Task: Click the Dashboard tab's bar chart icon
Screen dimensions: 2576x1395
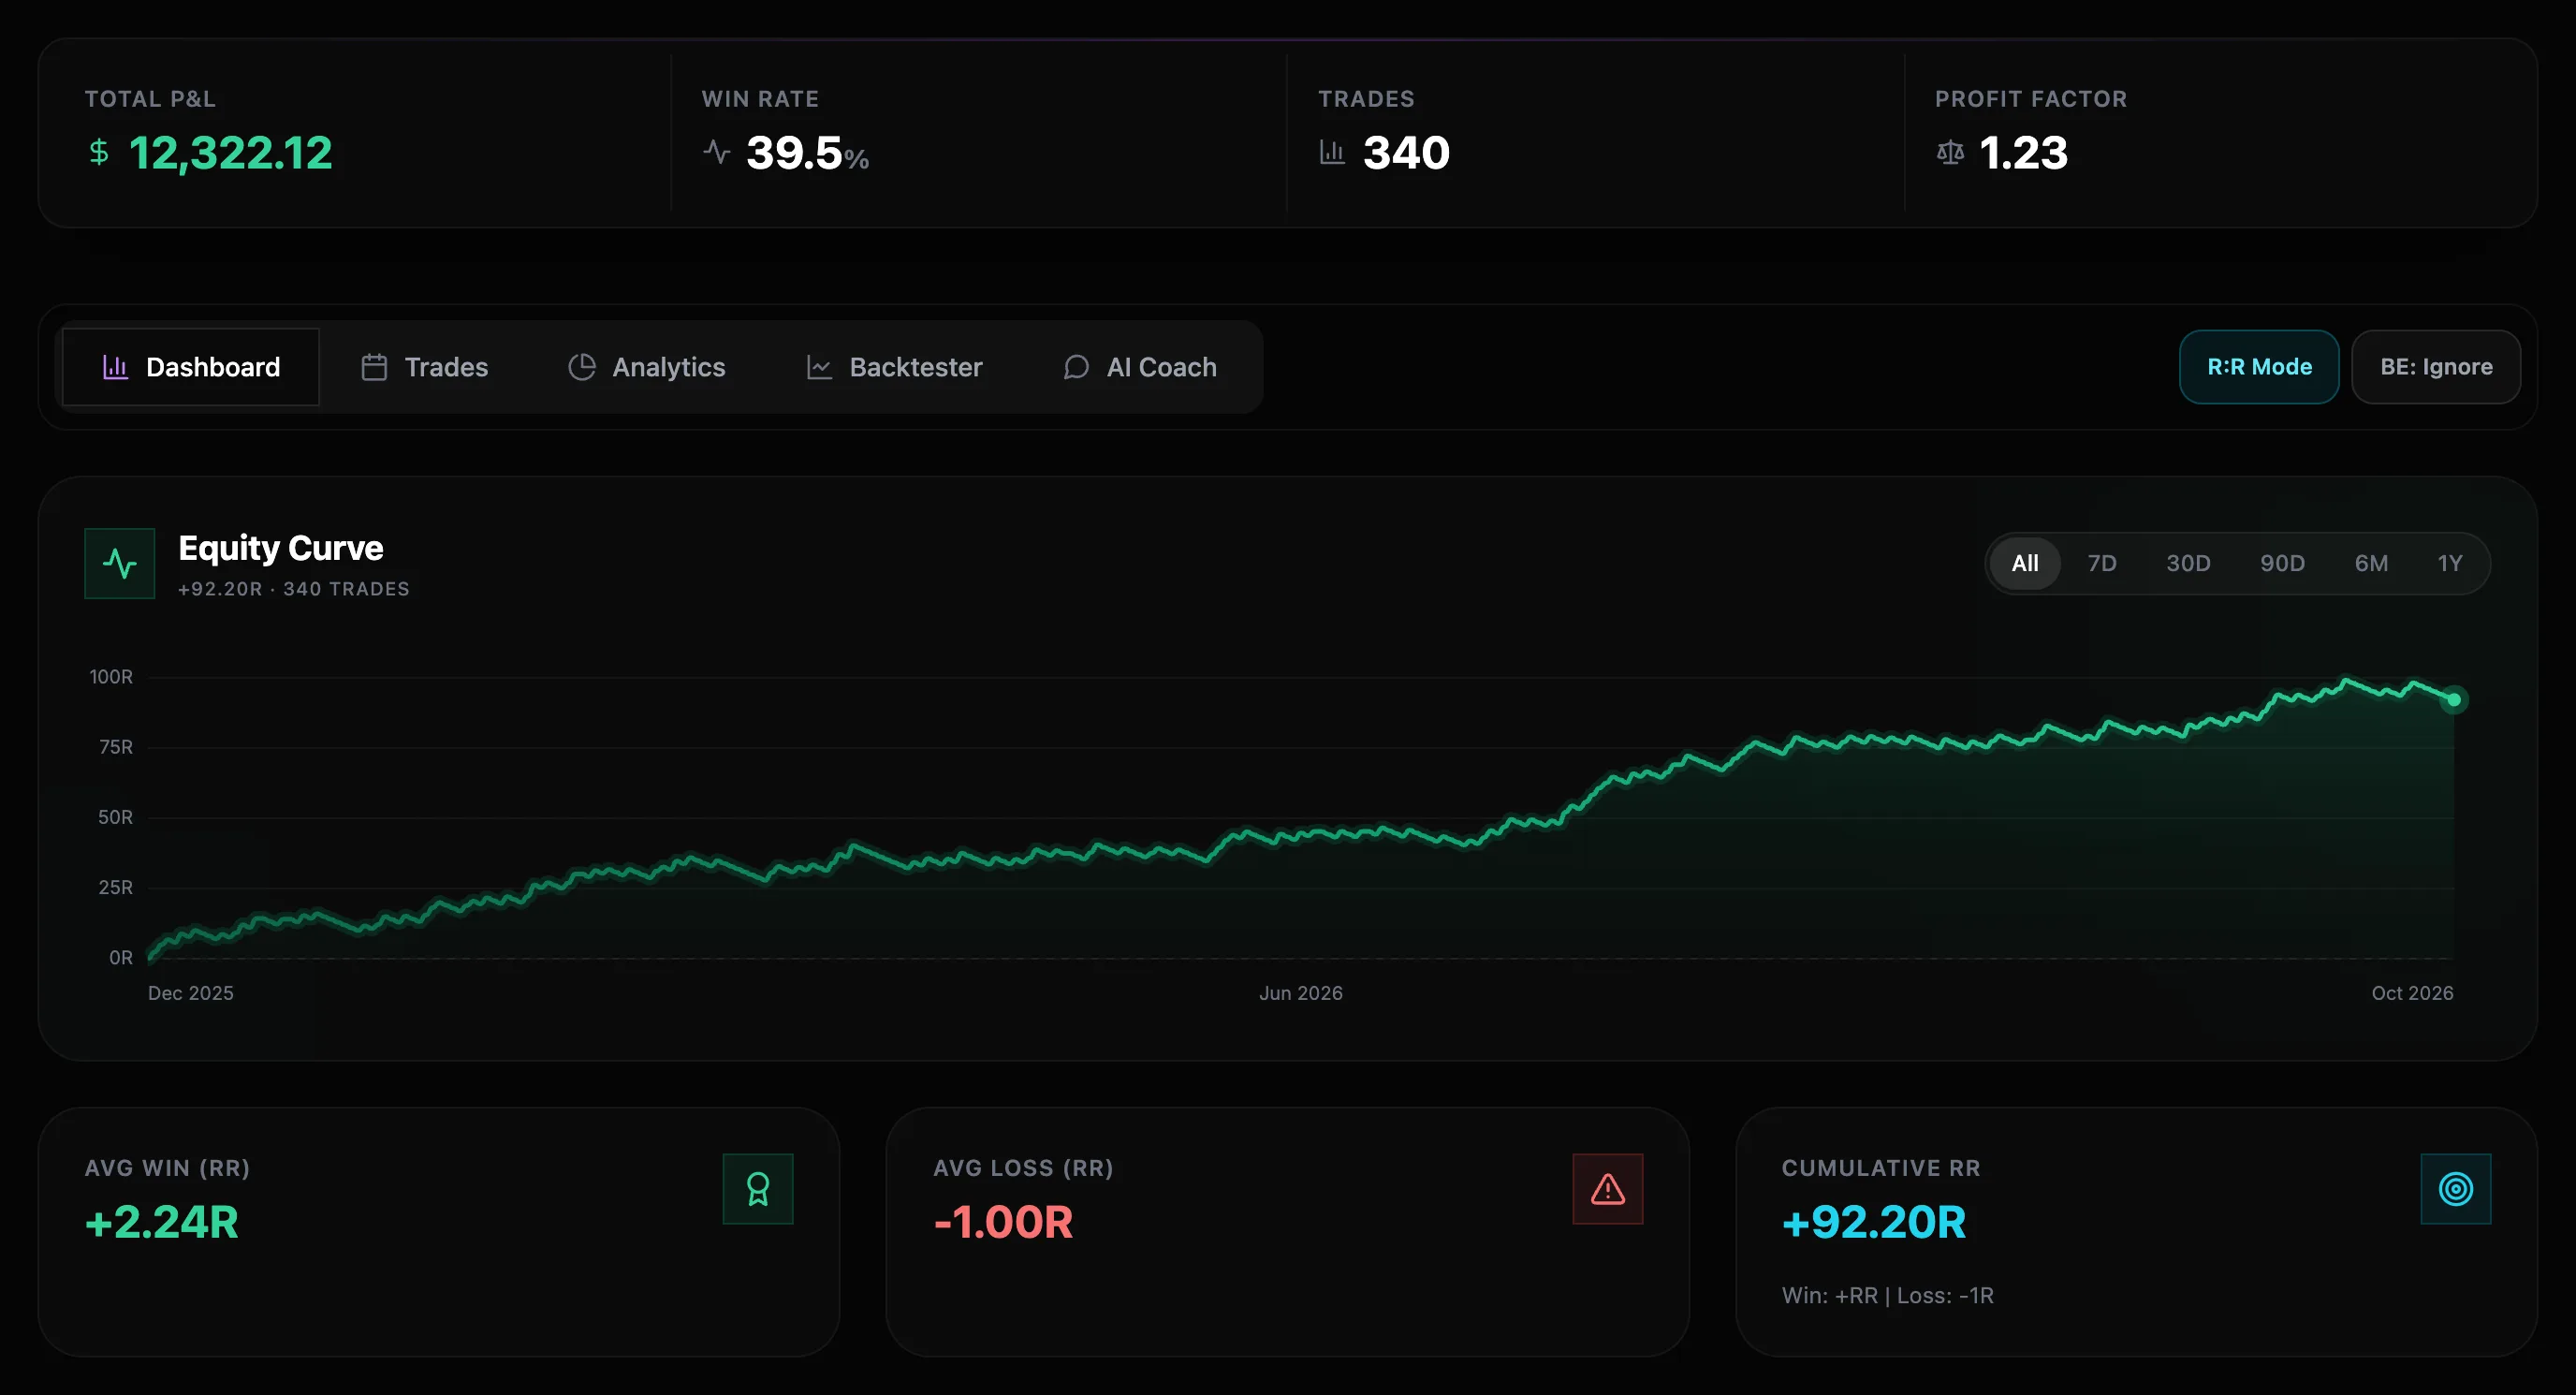Action: click(x=116, y=367)
